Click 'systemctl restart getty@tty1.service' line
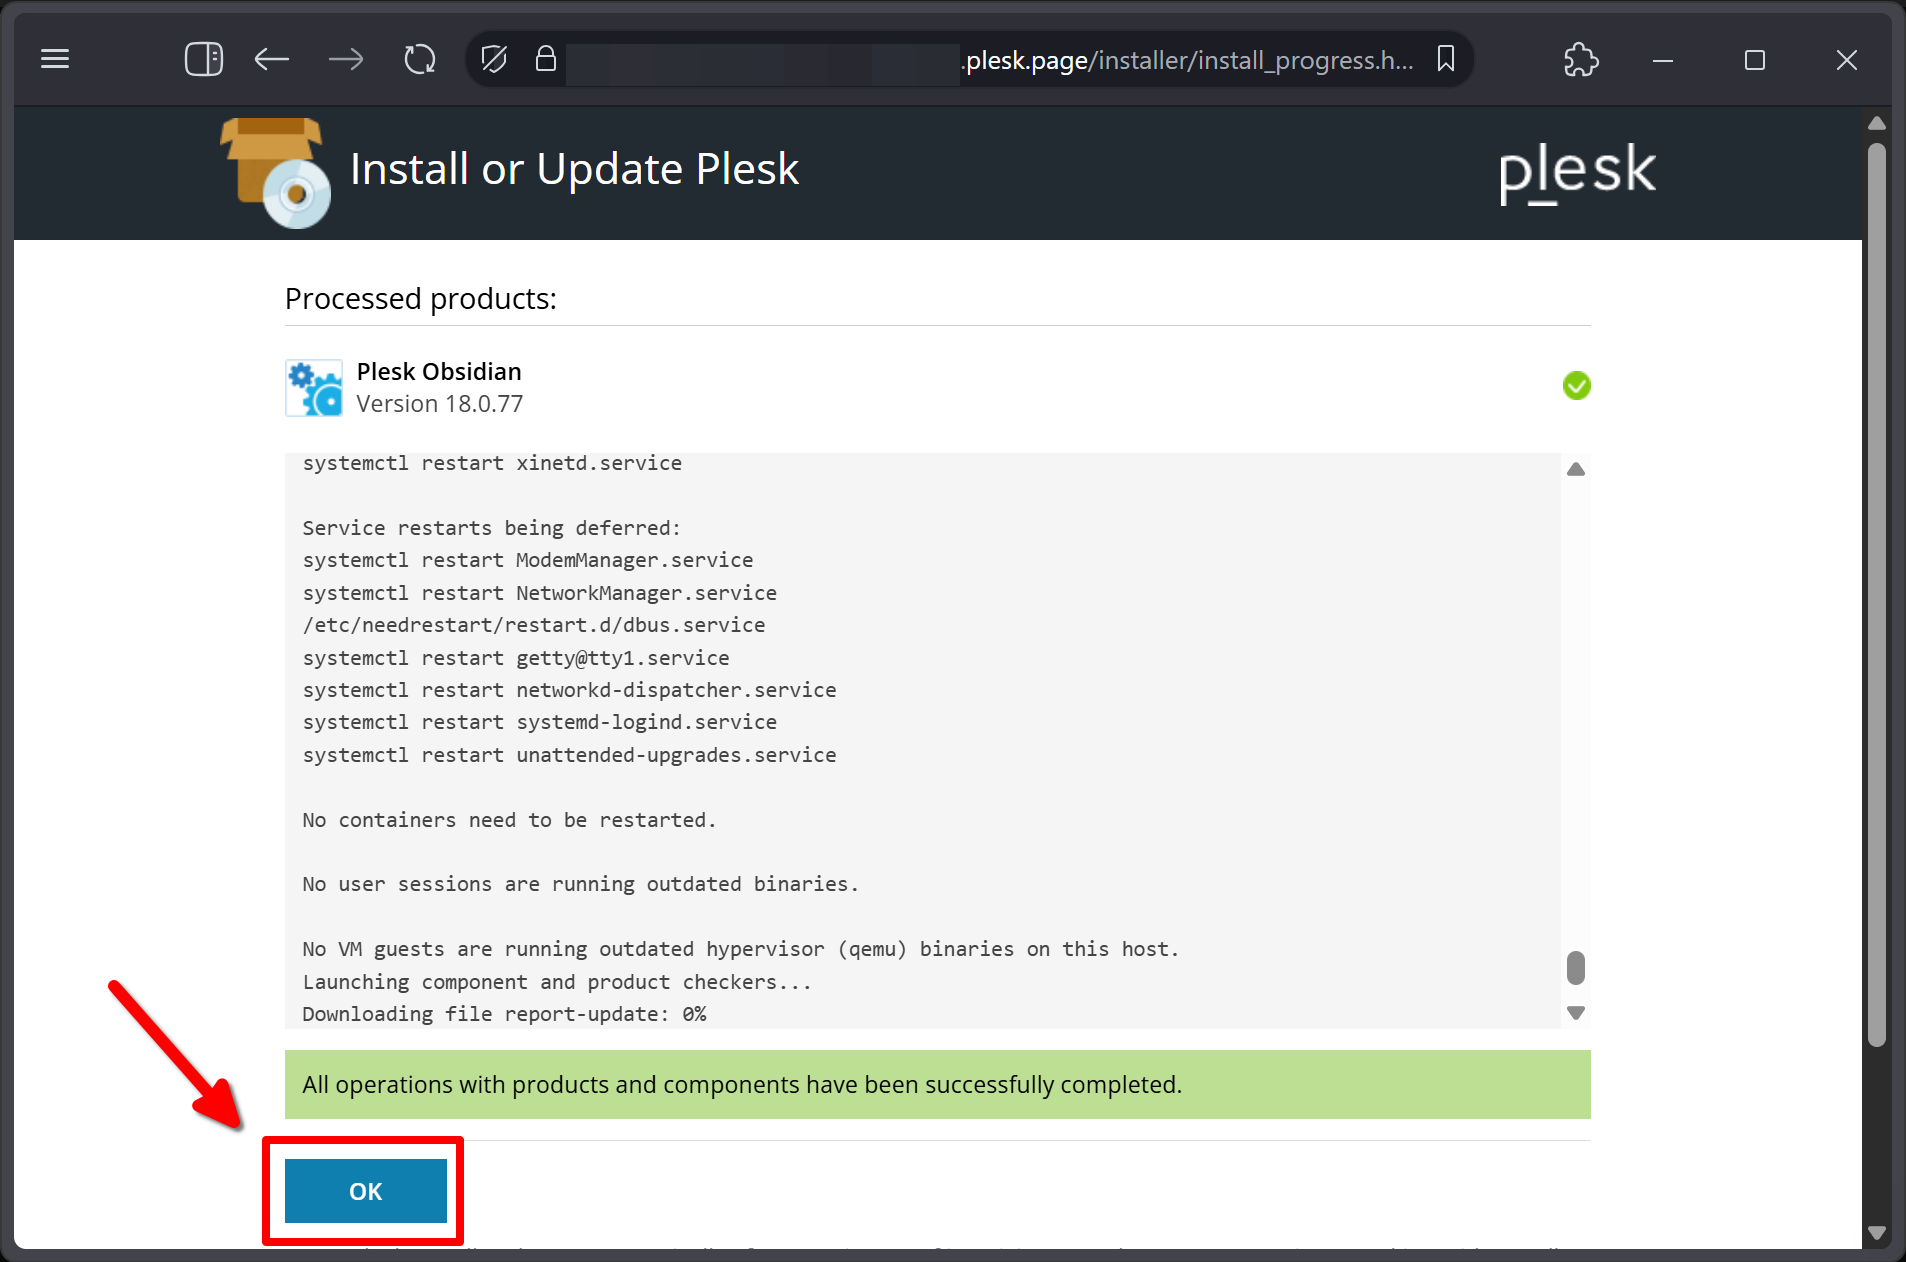The height and width of the screenshot is (1262, 1906). (516, 658)
